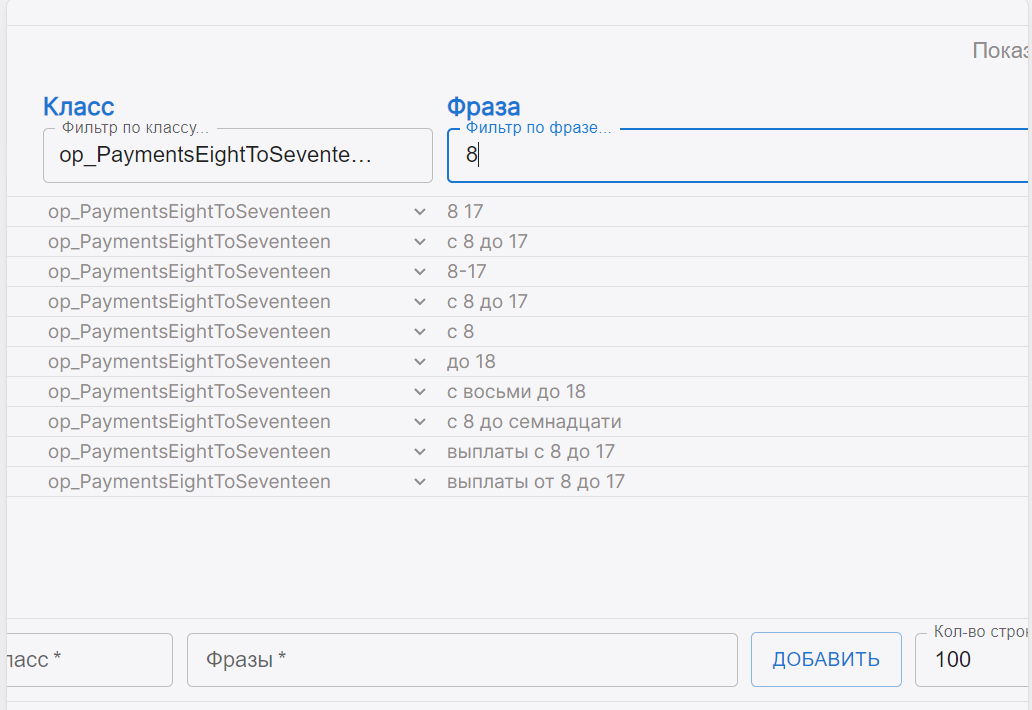Viewport: 1032px width, 710px height.
Task: Click the "Класс *" input at the bottom
Action: (90, 660)
